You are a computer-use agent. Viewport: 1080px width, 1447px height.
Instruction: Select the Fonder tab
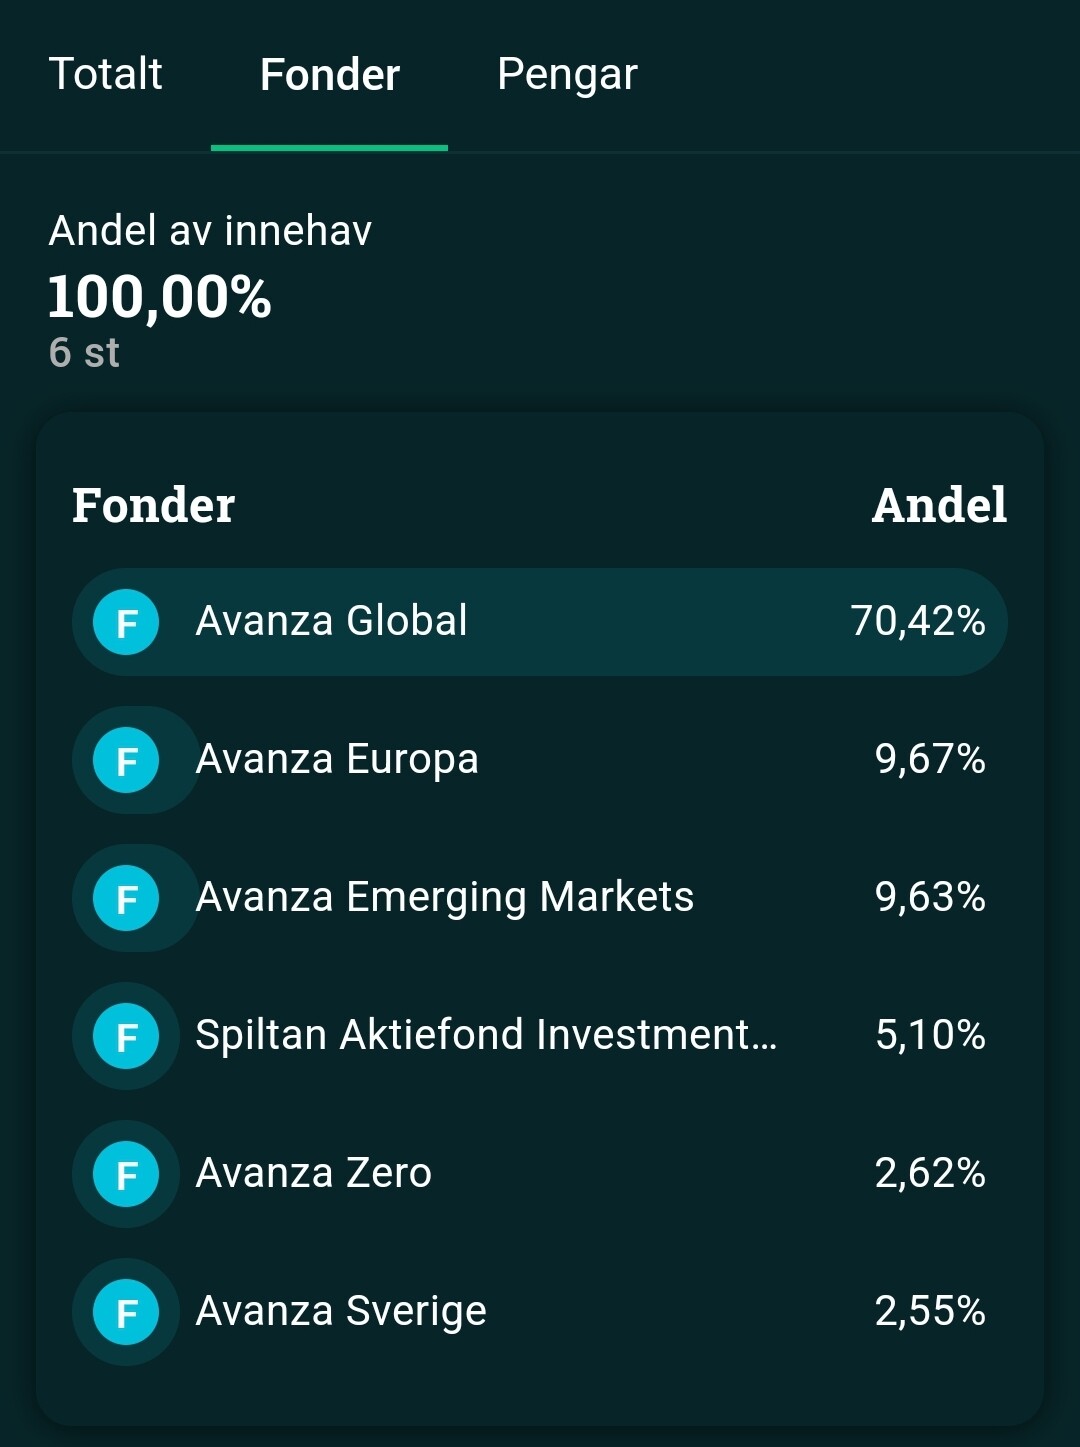(329, 75)
